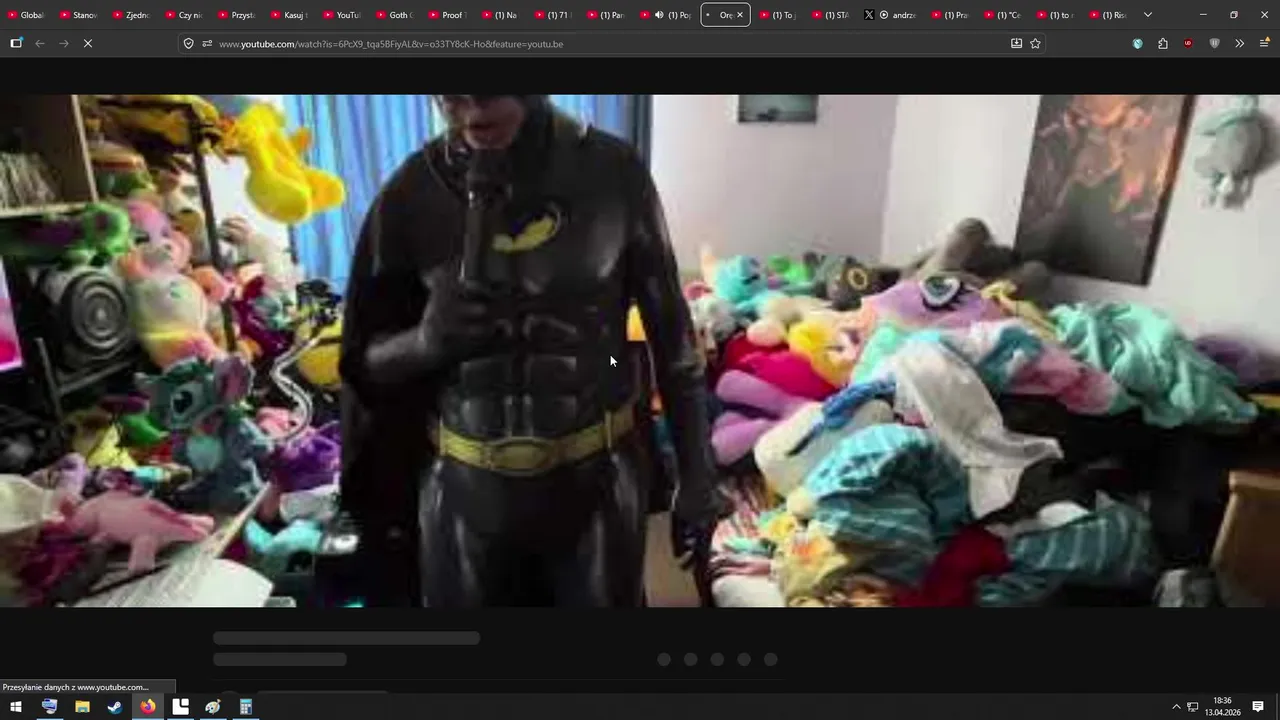Open the network status tray icon
Image resolution: width=1280 pixels, height=720 pixels.
click(1193, 707)
